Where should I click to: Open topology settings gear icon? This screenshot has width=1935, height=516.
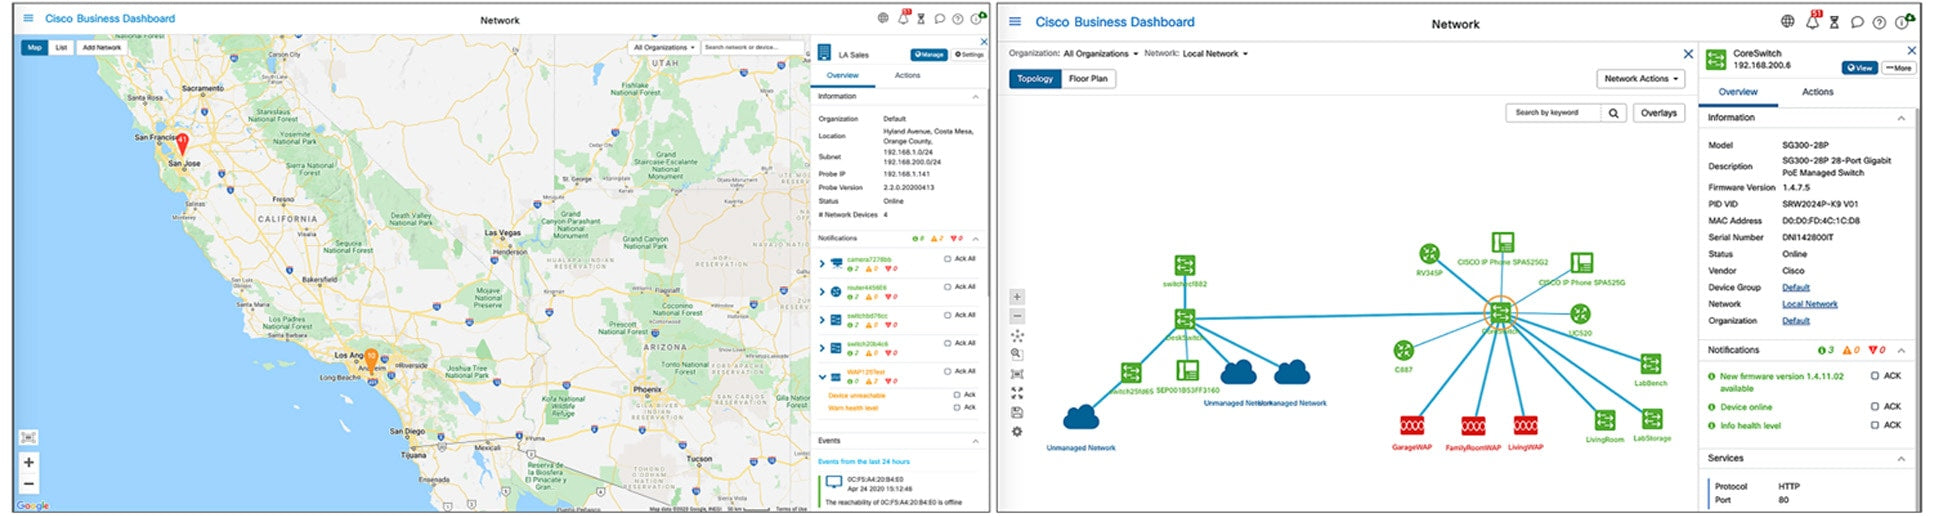[1017, 432]
